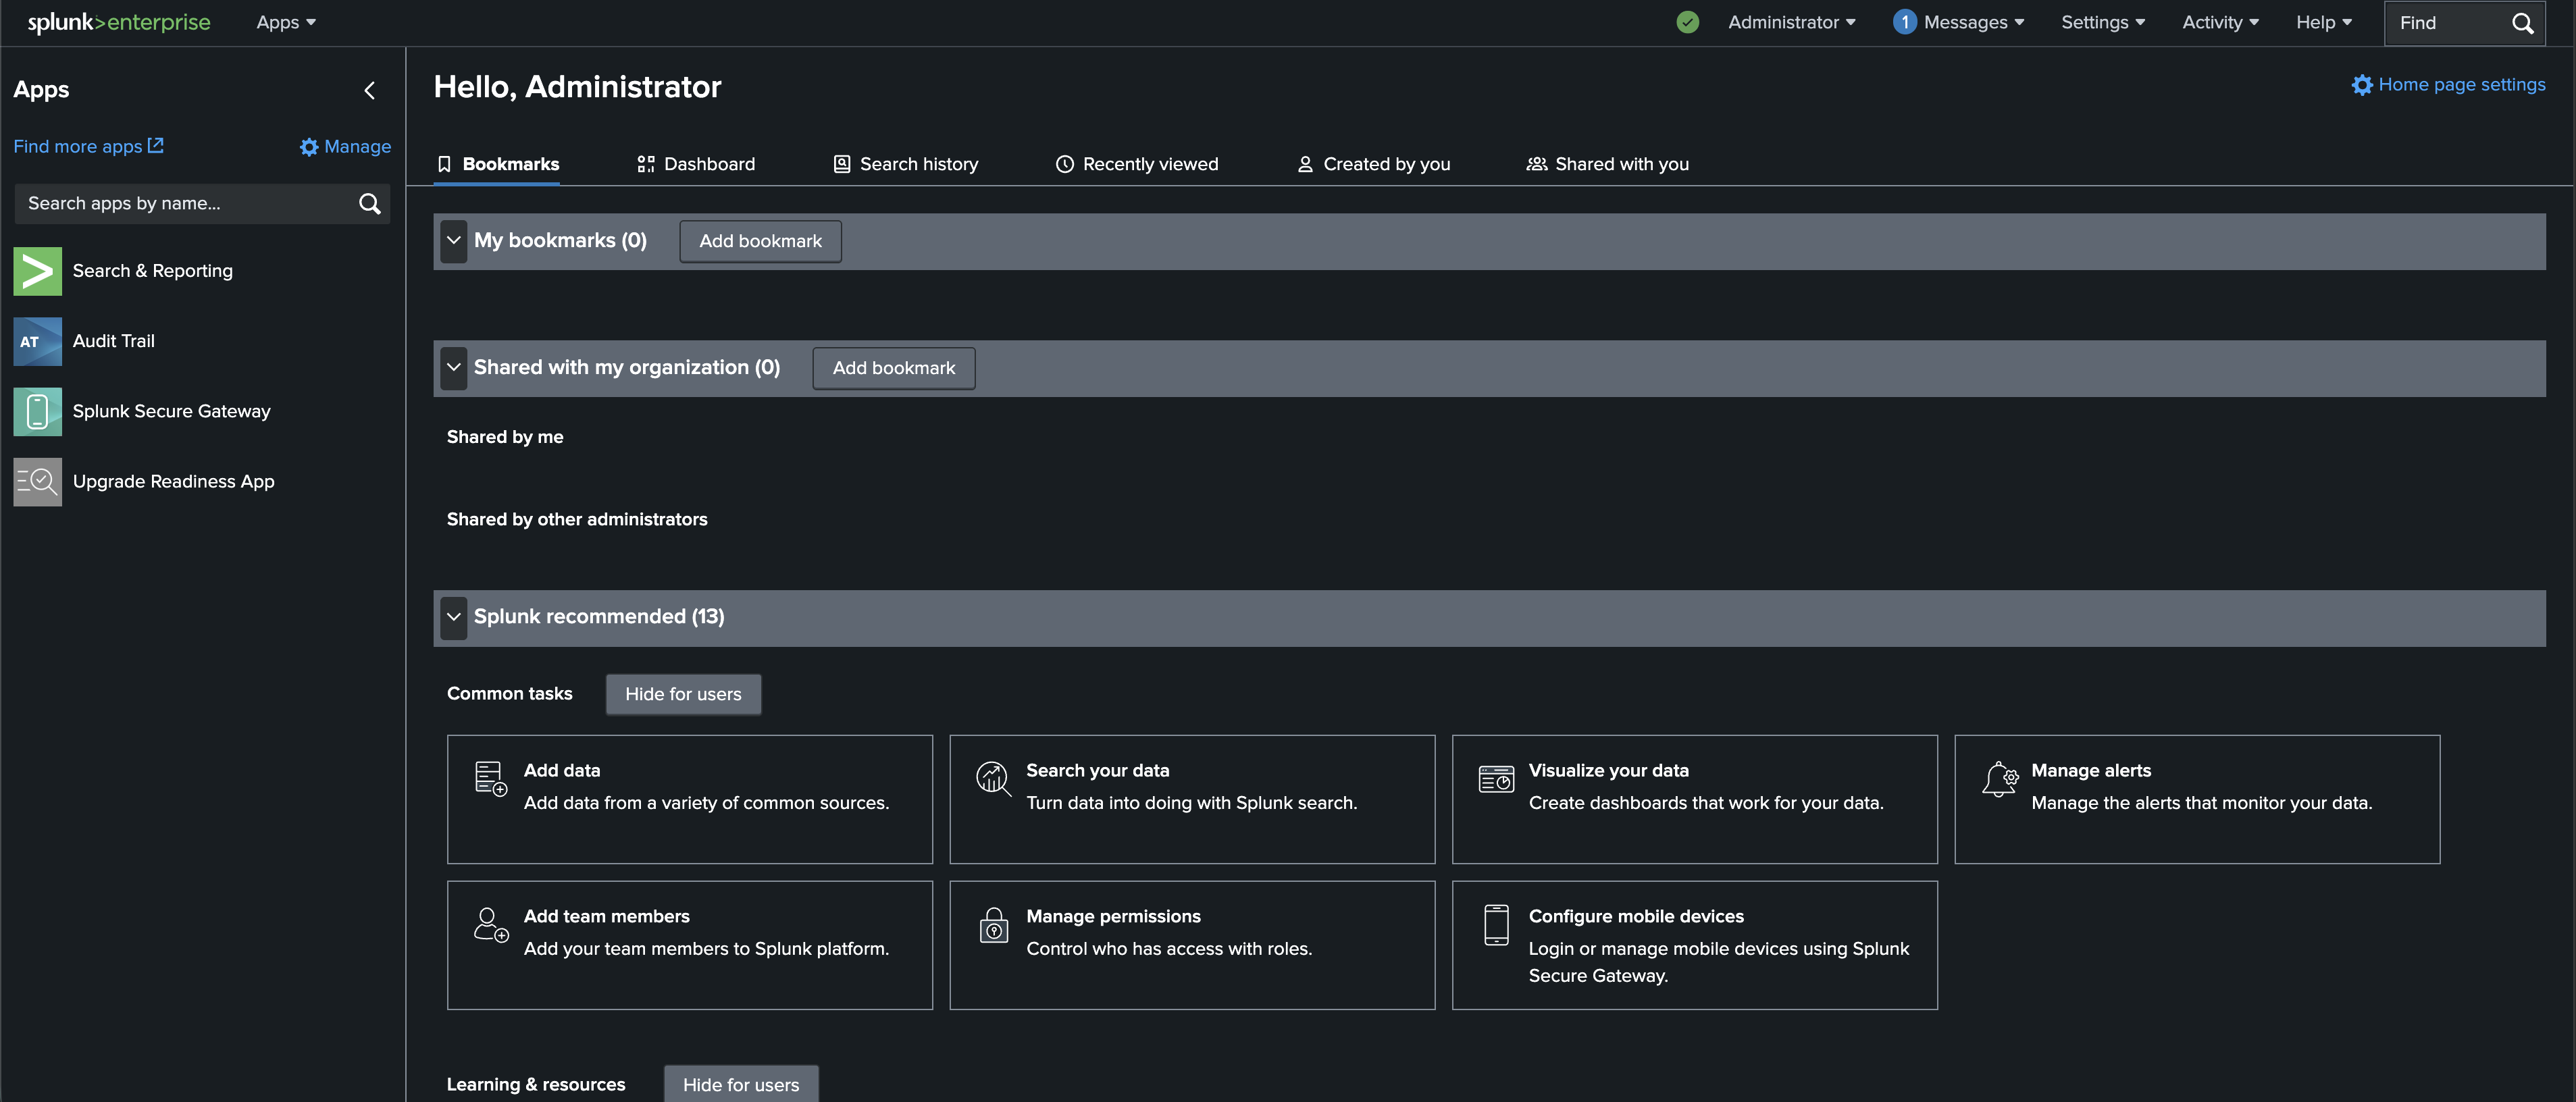The image size is (2576, 1102).
Task: Open the Add team members card title
Action: 606,916
